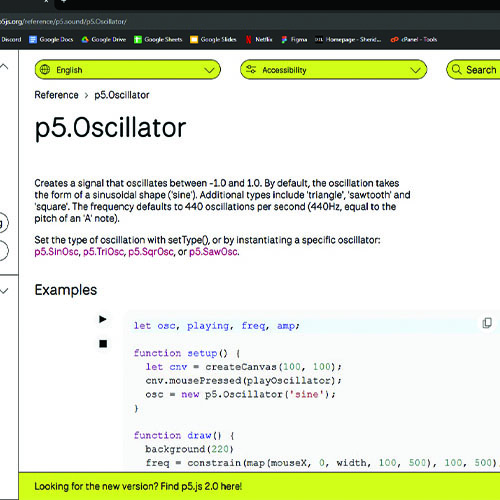Stop the example with the stop button
The width and height of the screenshot is (500, 500).
pyautogui.click(x=103, y=343)
